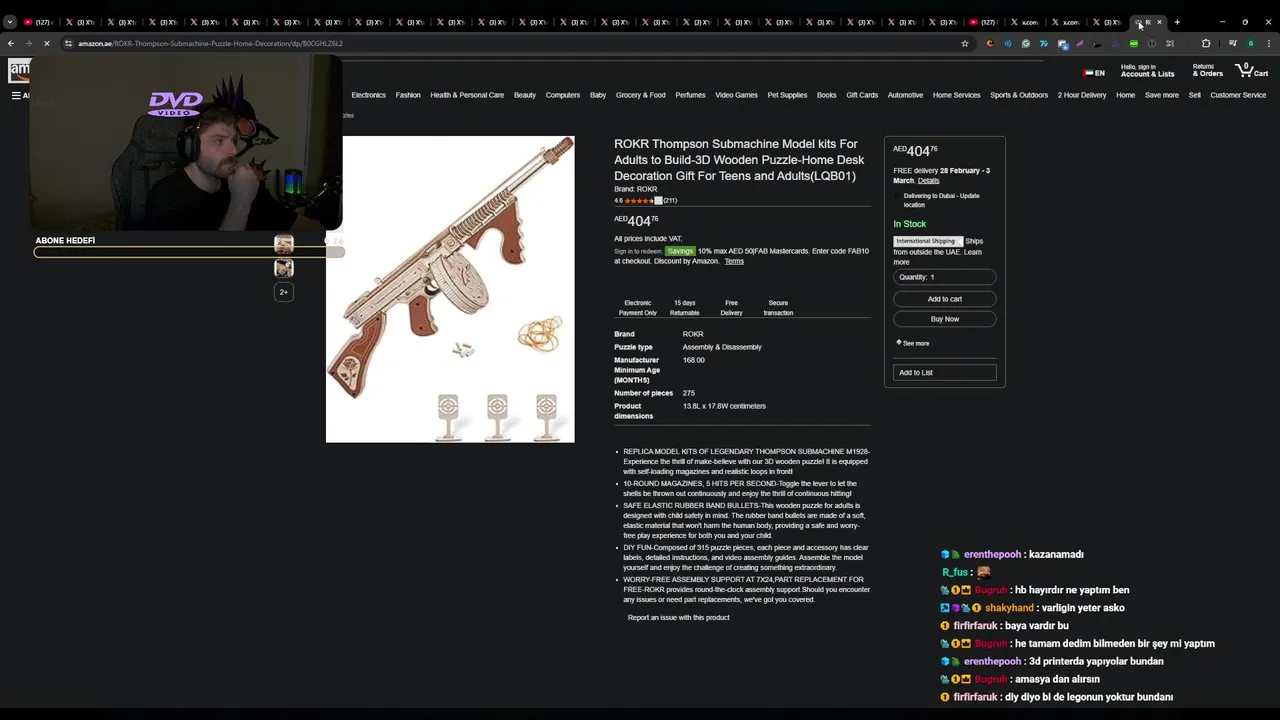Open new tab with plus button

click(1177, 22)
